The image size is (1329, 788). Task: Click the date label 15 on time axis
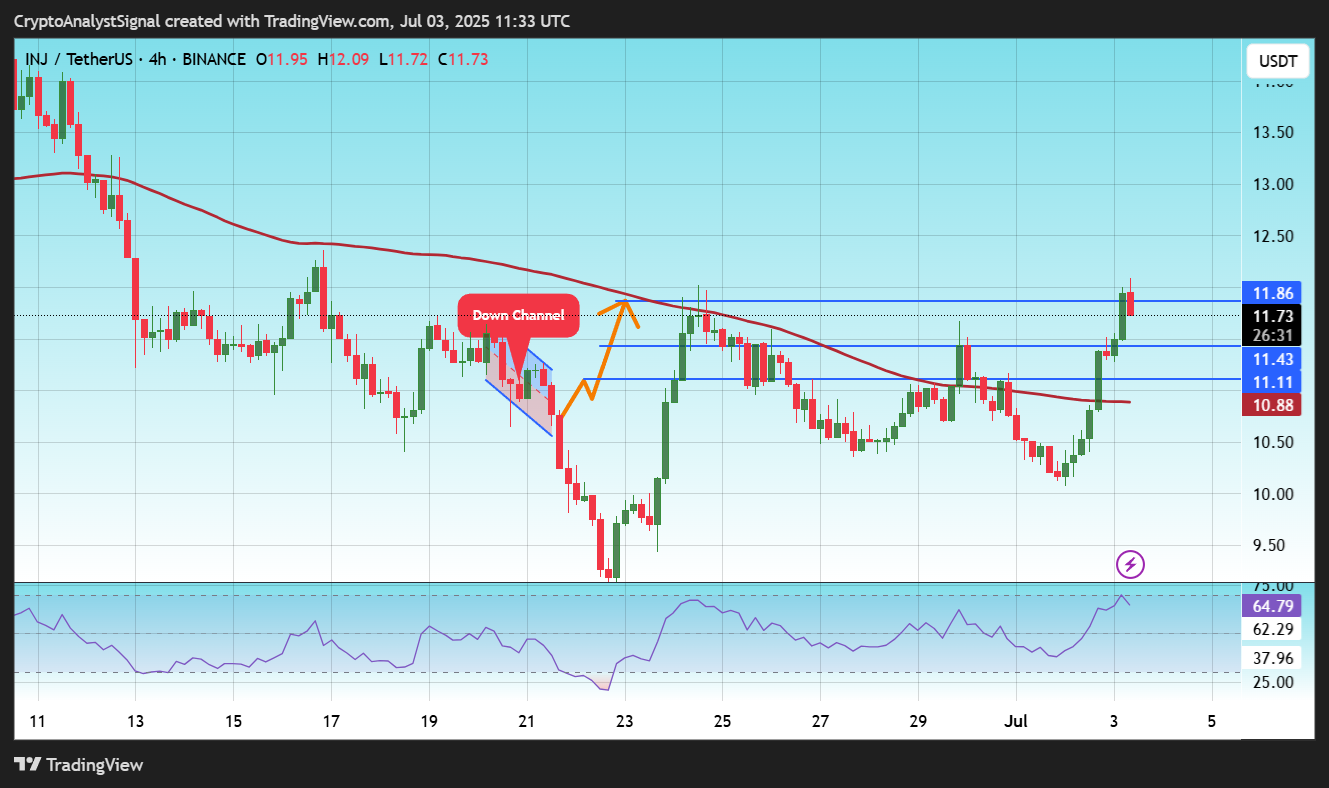(233, 720)
